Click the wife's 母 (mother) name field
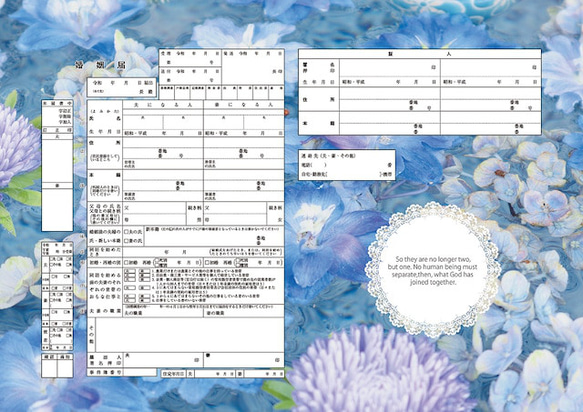 point(235,219)
